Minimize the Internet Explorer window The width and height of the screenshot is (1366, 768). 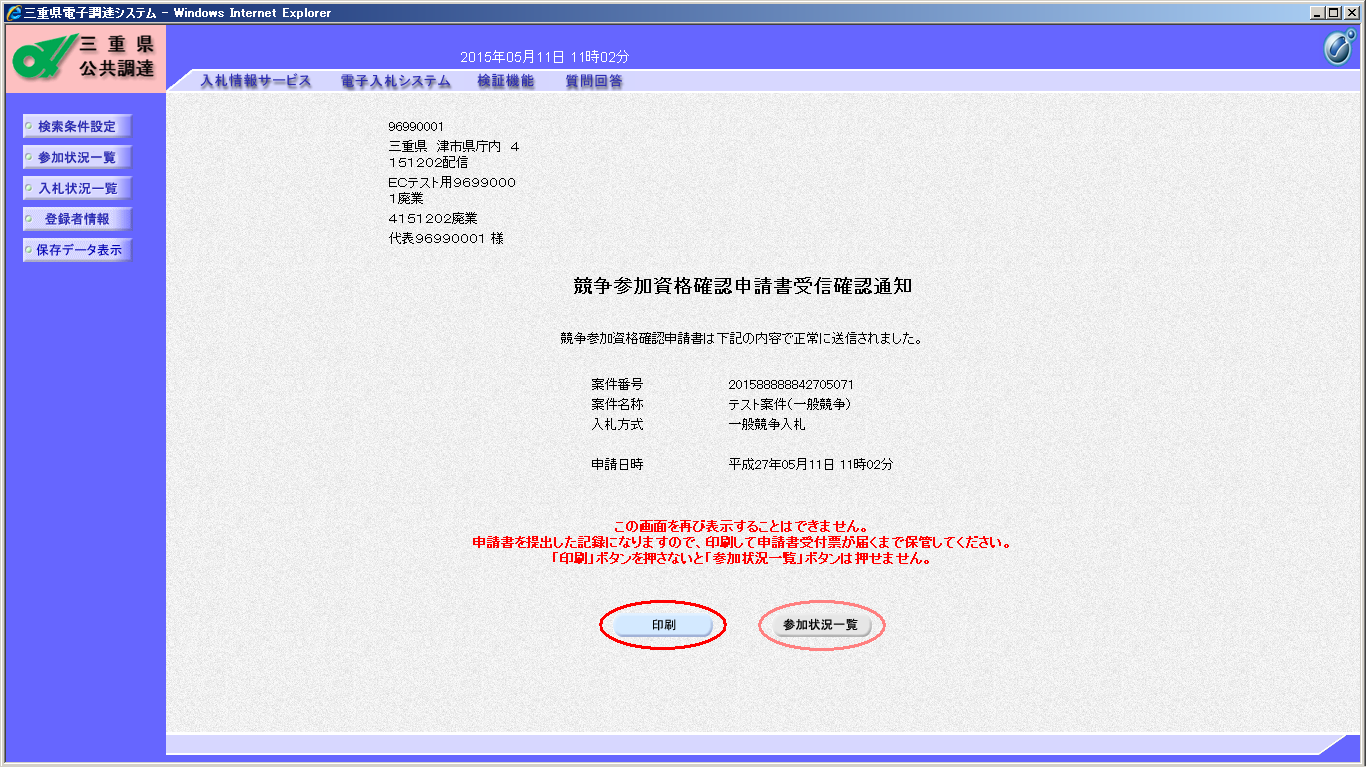1316,13
